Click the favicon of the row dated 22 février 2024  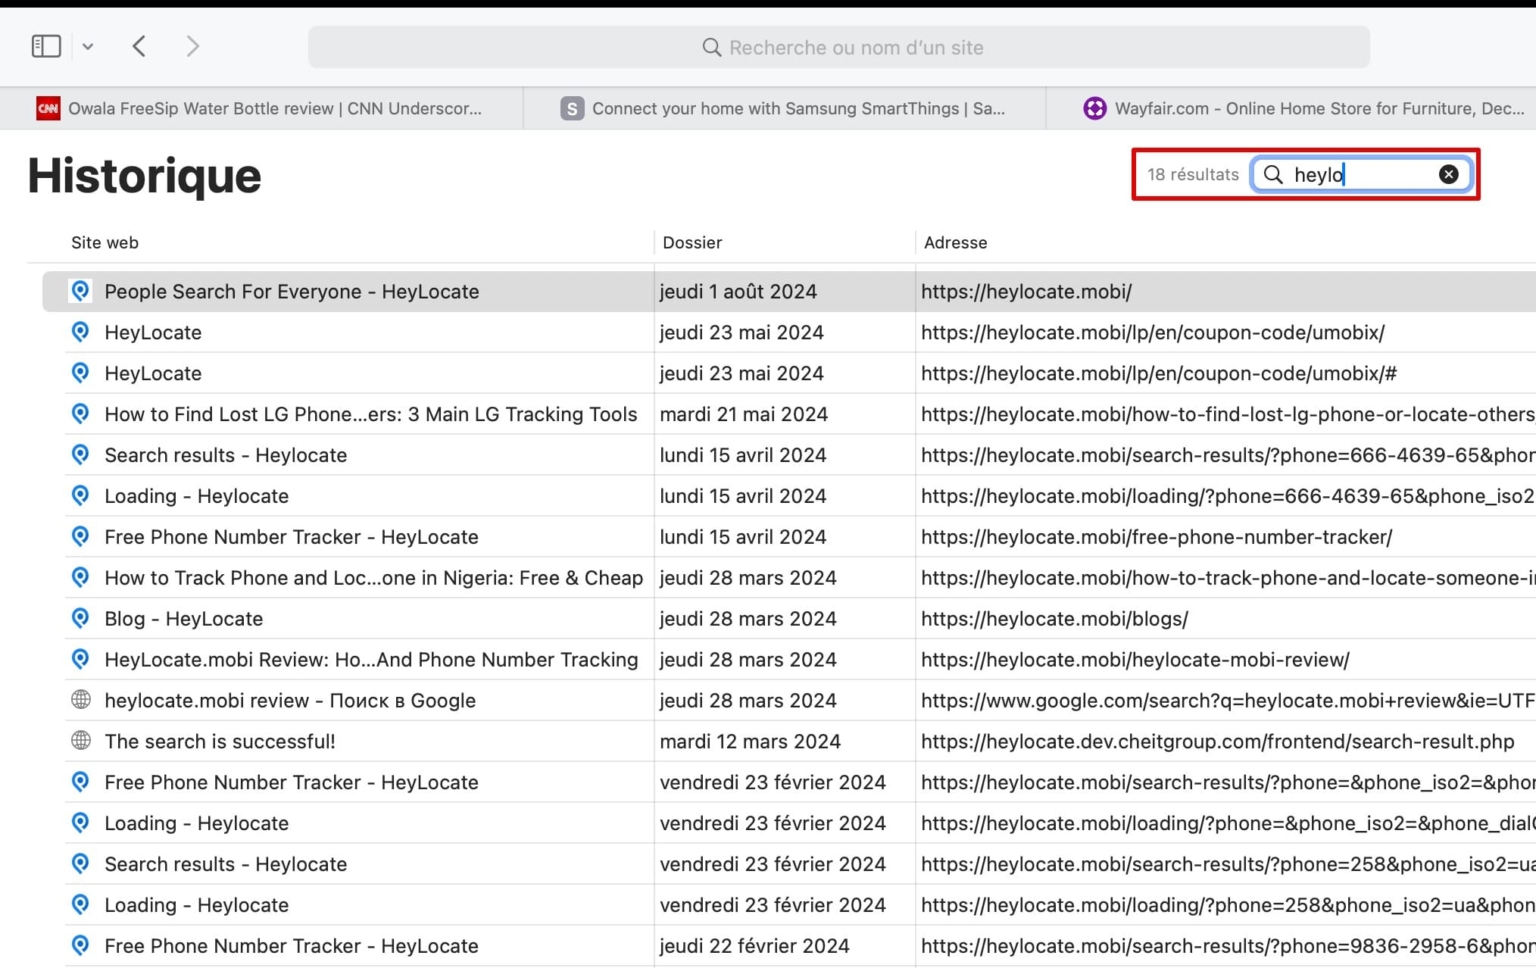click(80, 946)
